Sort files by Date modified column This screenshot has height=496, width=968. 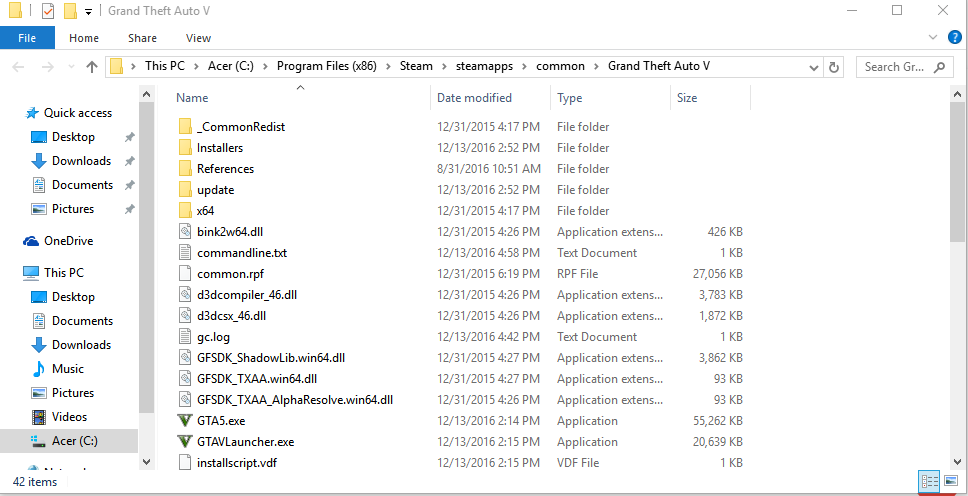pyautogui.click(x=474, y=98)
